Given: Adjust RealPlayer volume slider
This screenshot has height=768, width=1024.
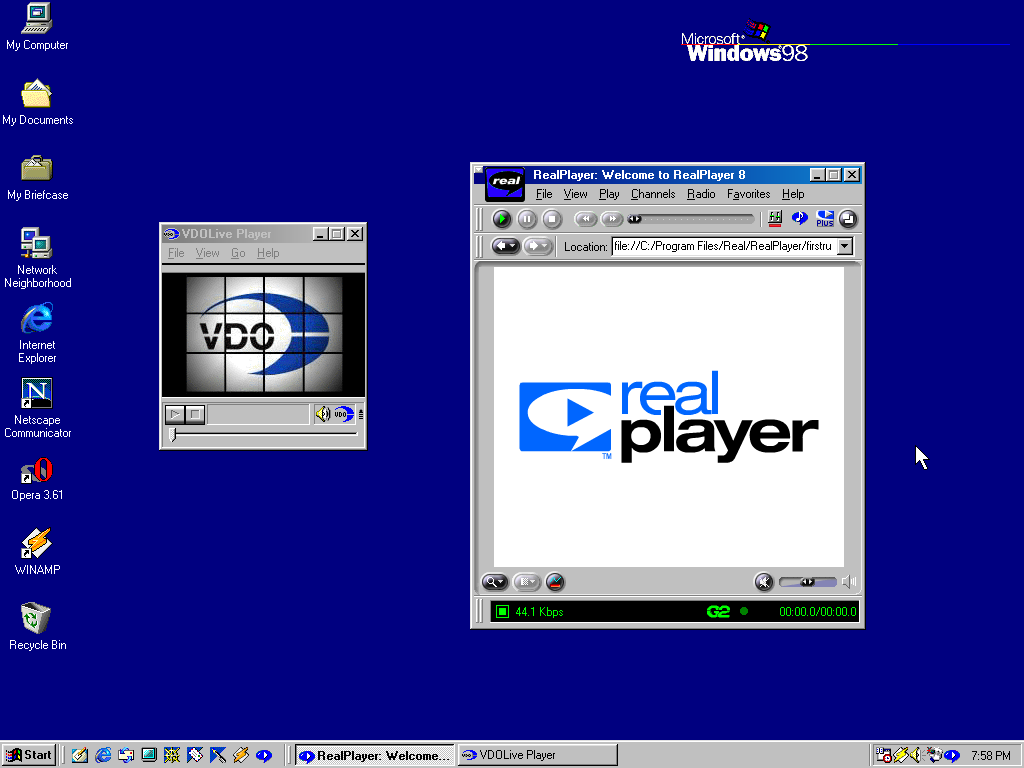Looking at the screenshot, I should click(808, 582).
